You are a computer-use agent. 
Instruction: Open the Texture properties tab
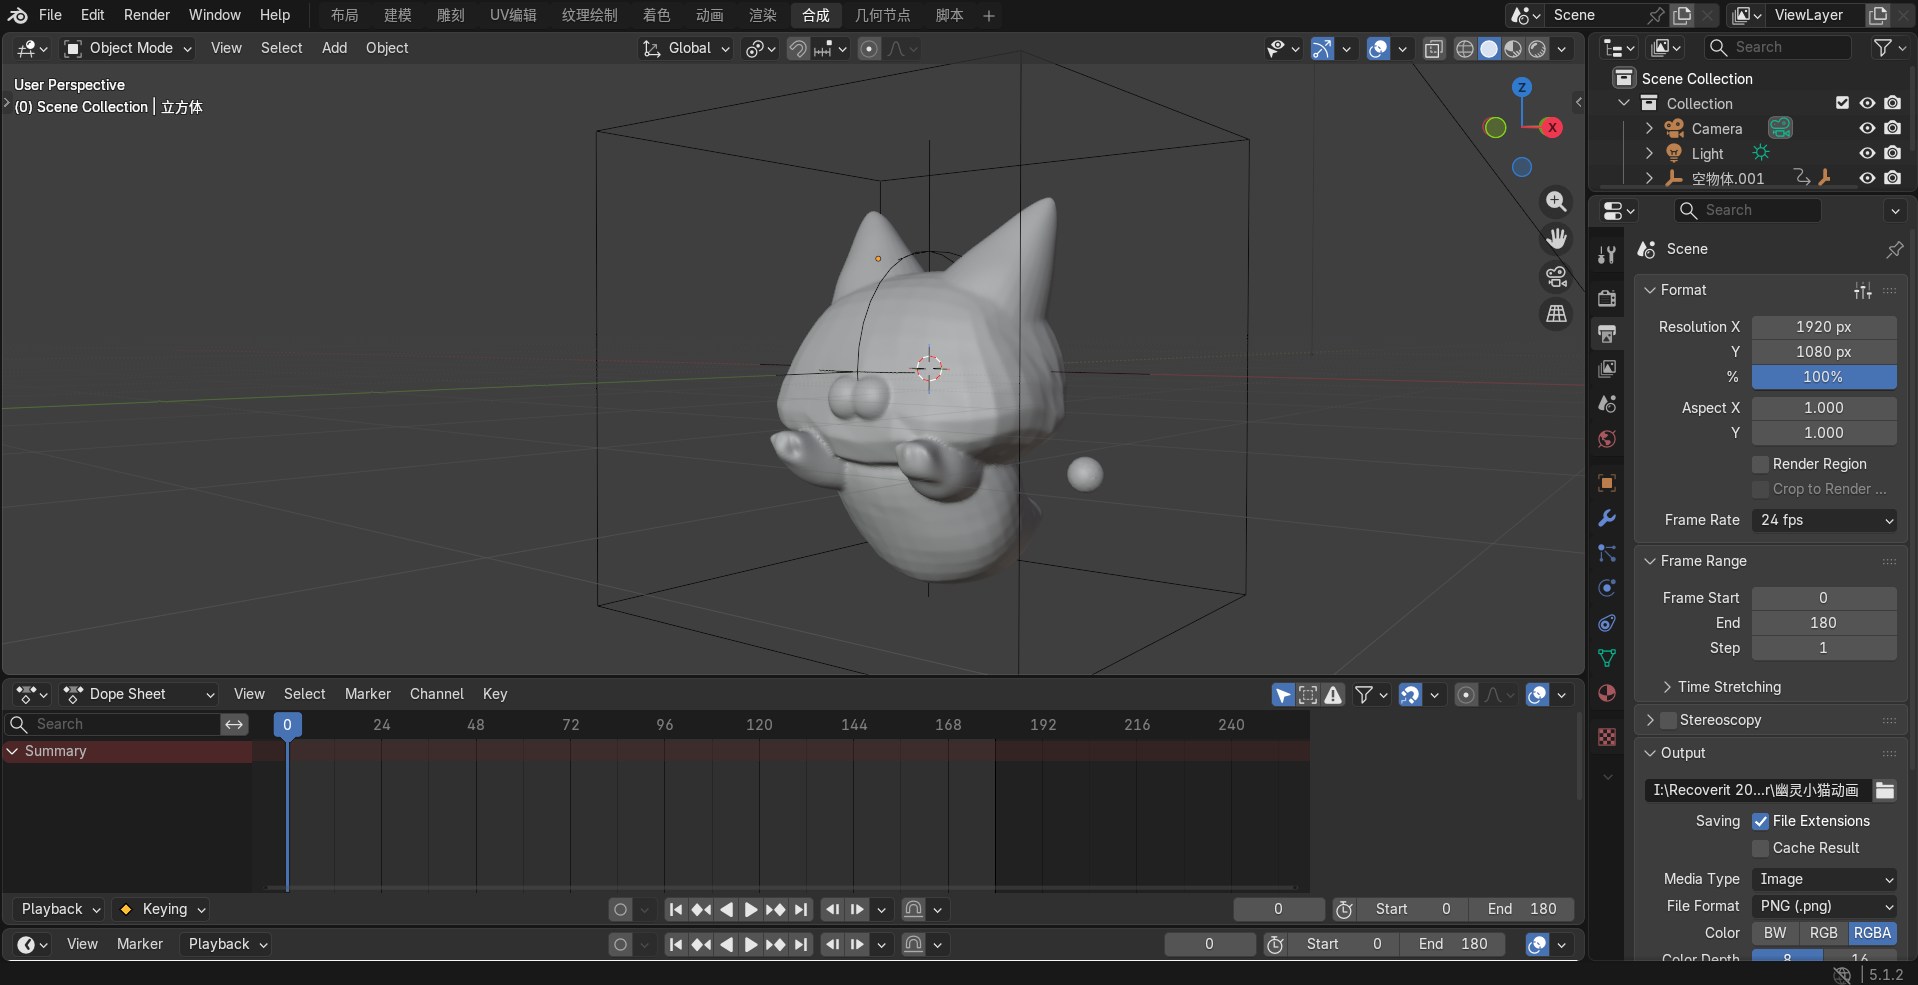point(1607,737)
